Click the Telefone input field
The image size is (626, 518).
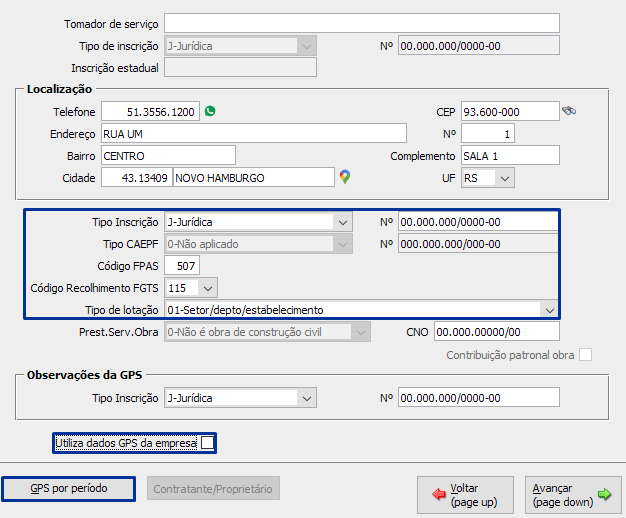(151, 111)
